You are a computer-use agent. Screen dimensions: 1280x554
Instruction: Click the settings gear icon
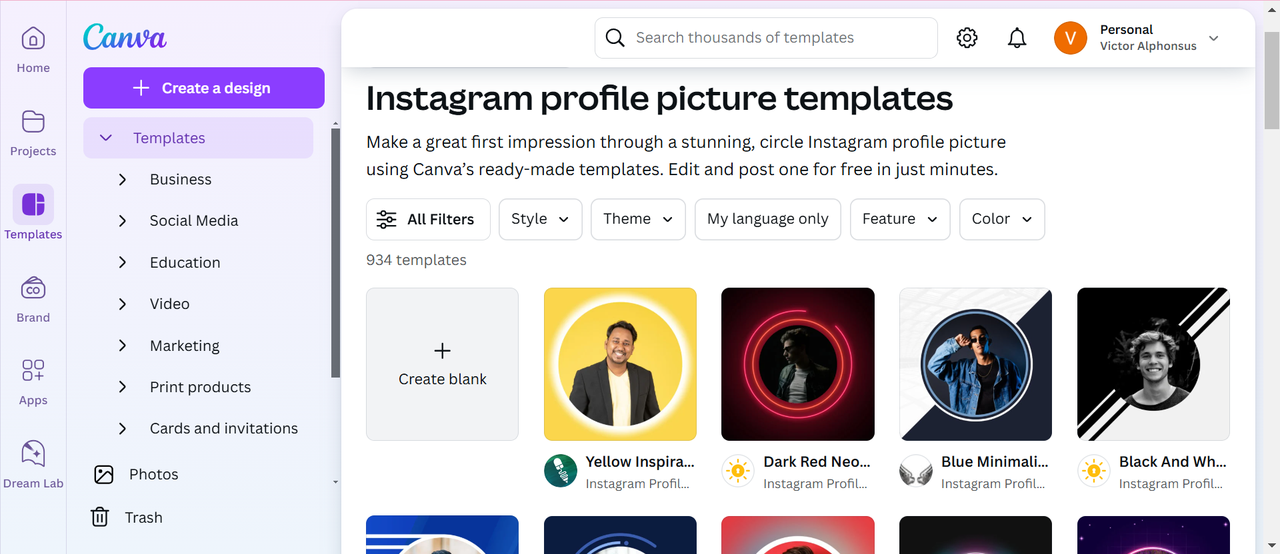pos(967,38)
